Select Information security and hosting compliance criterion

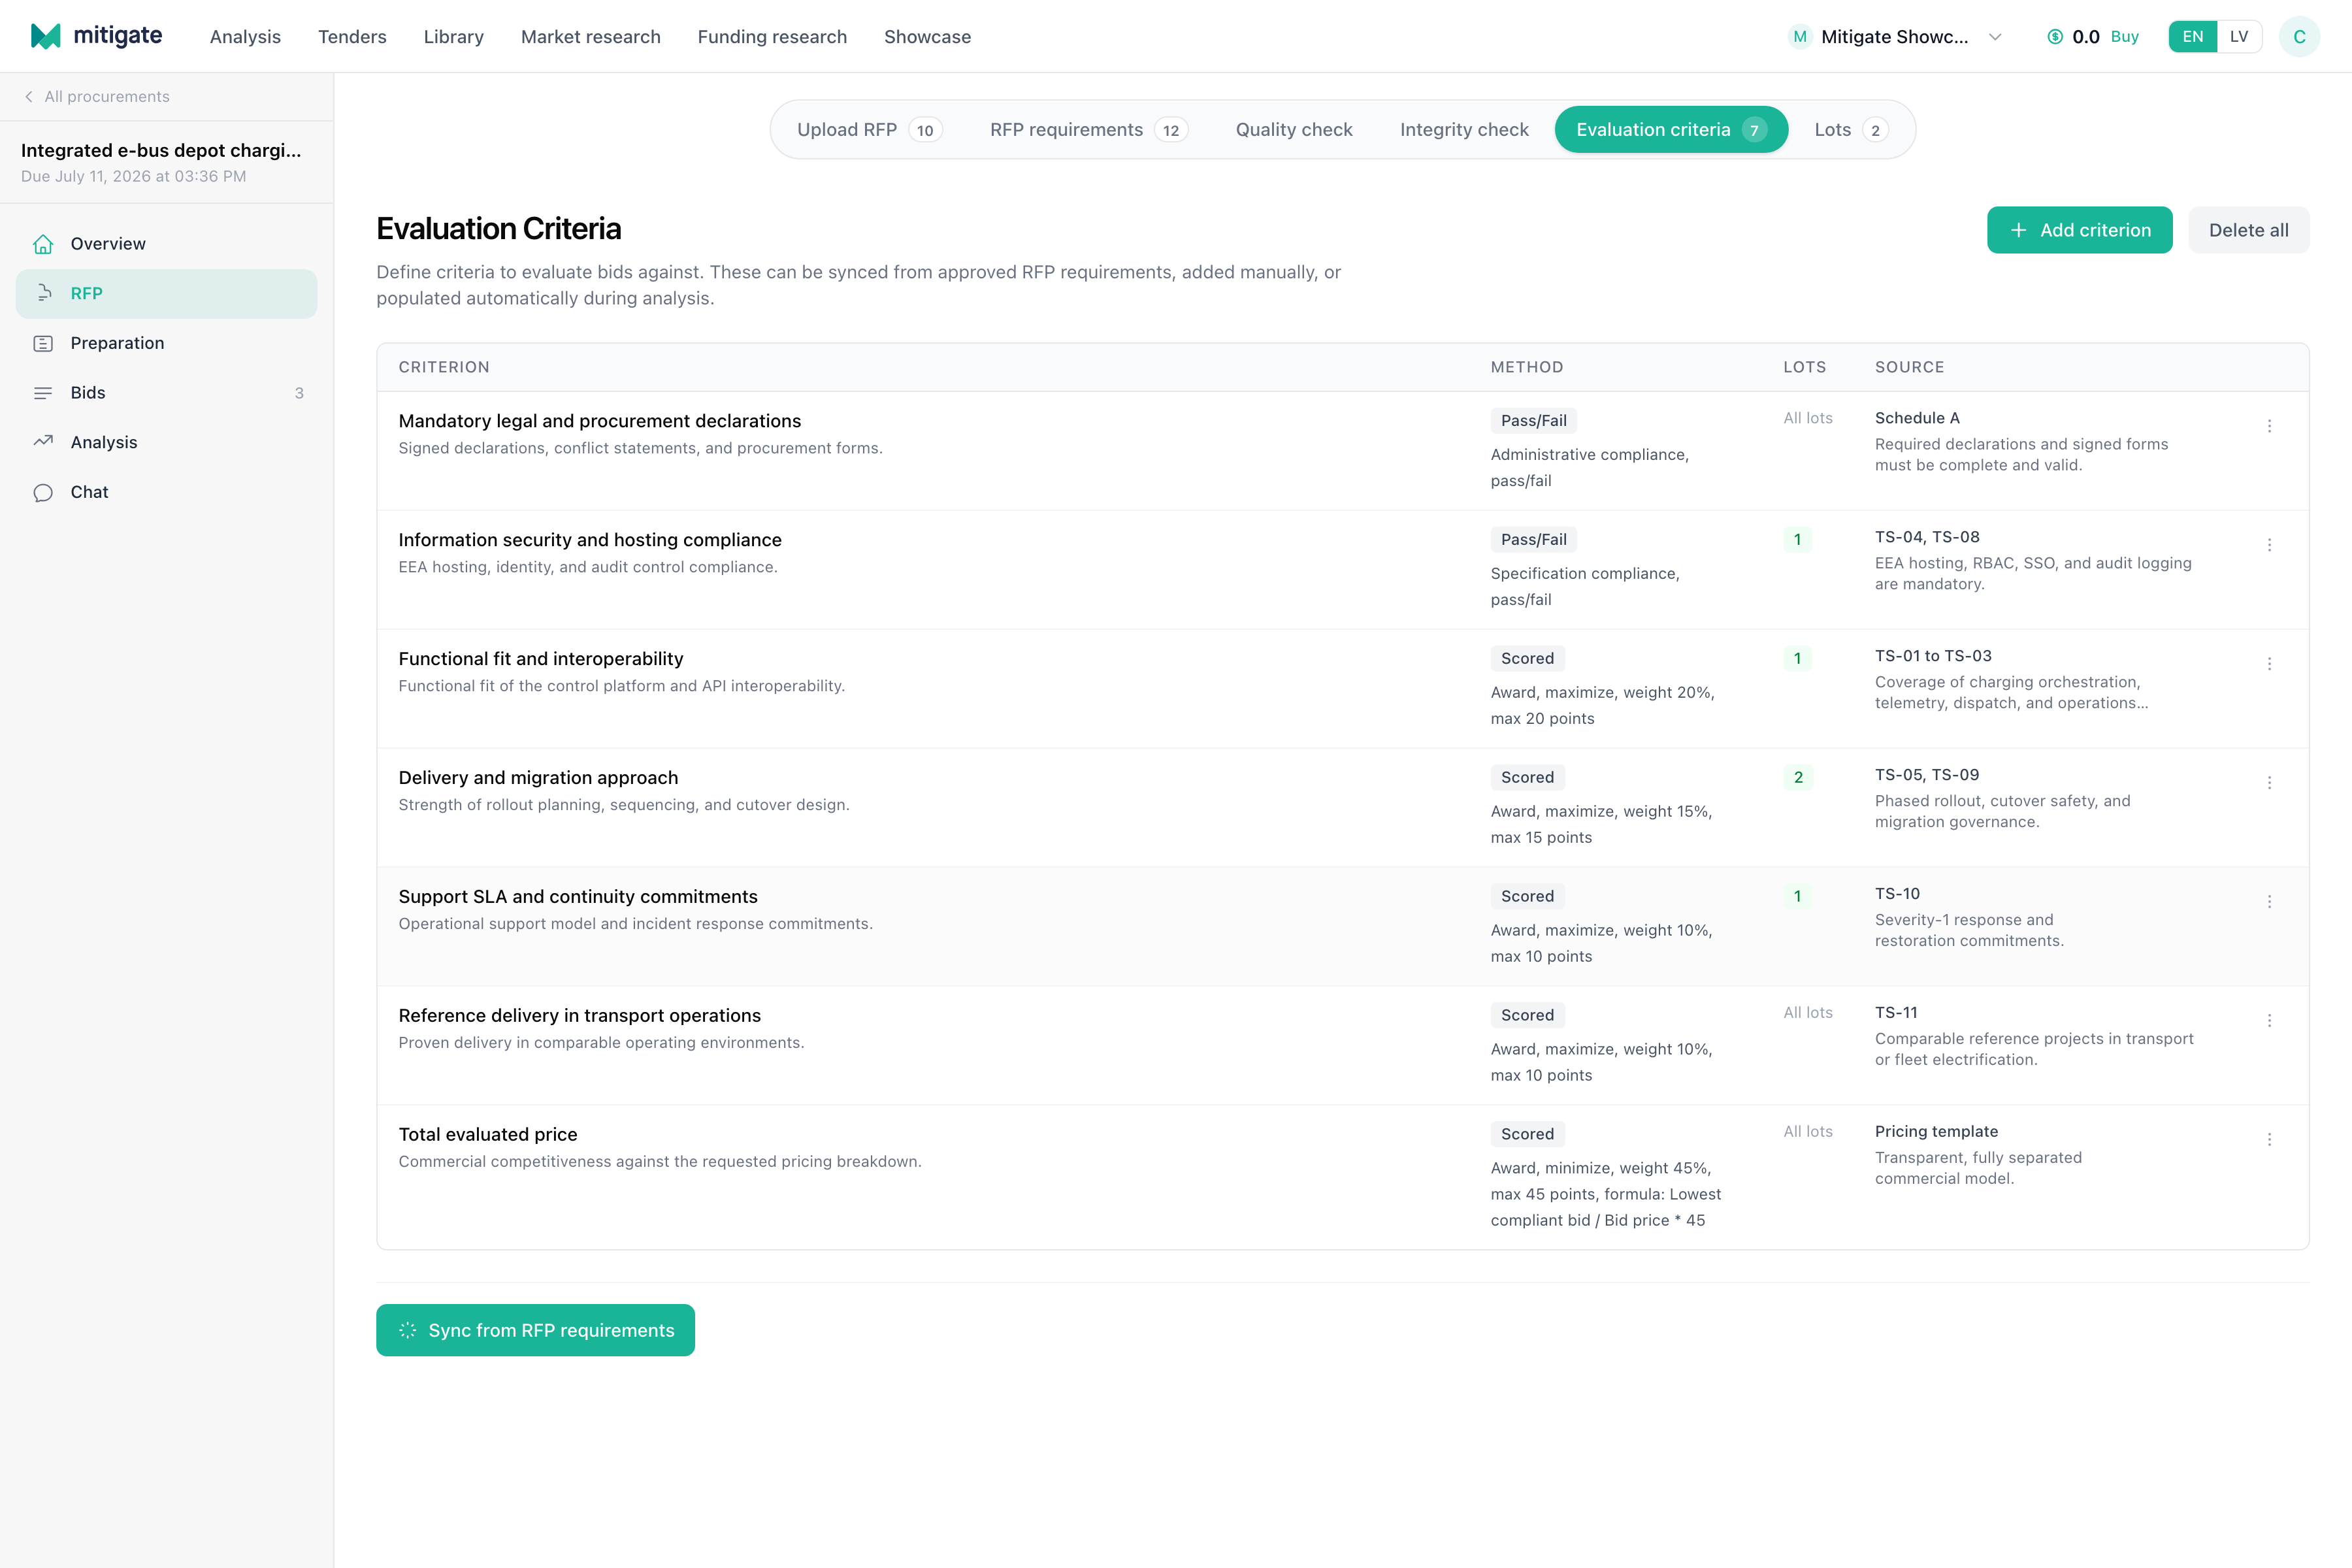pos(590,540)
